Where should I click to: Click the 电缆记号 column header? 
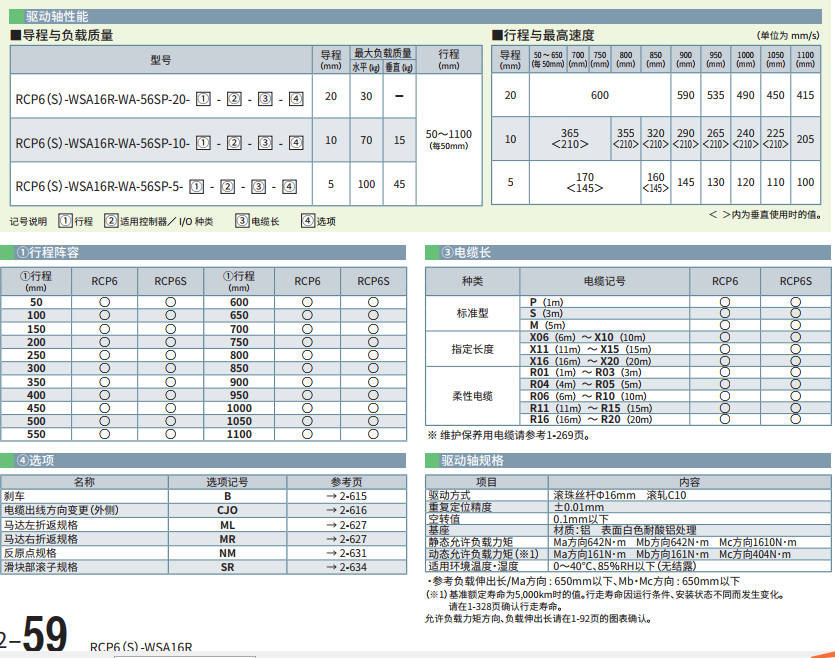point(604,281)
